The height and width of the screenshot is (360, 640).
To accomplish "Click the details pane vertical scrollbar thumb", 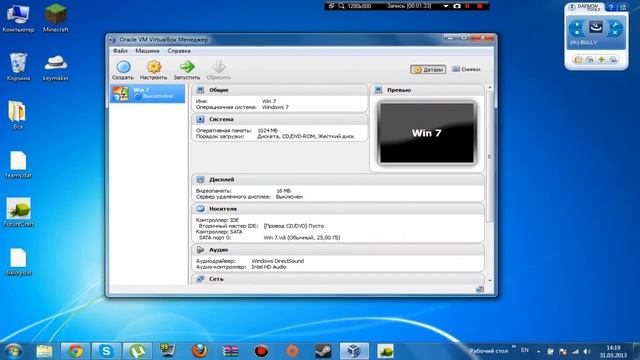I will point(490,157).
